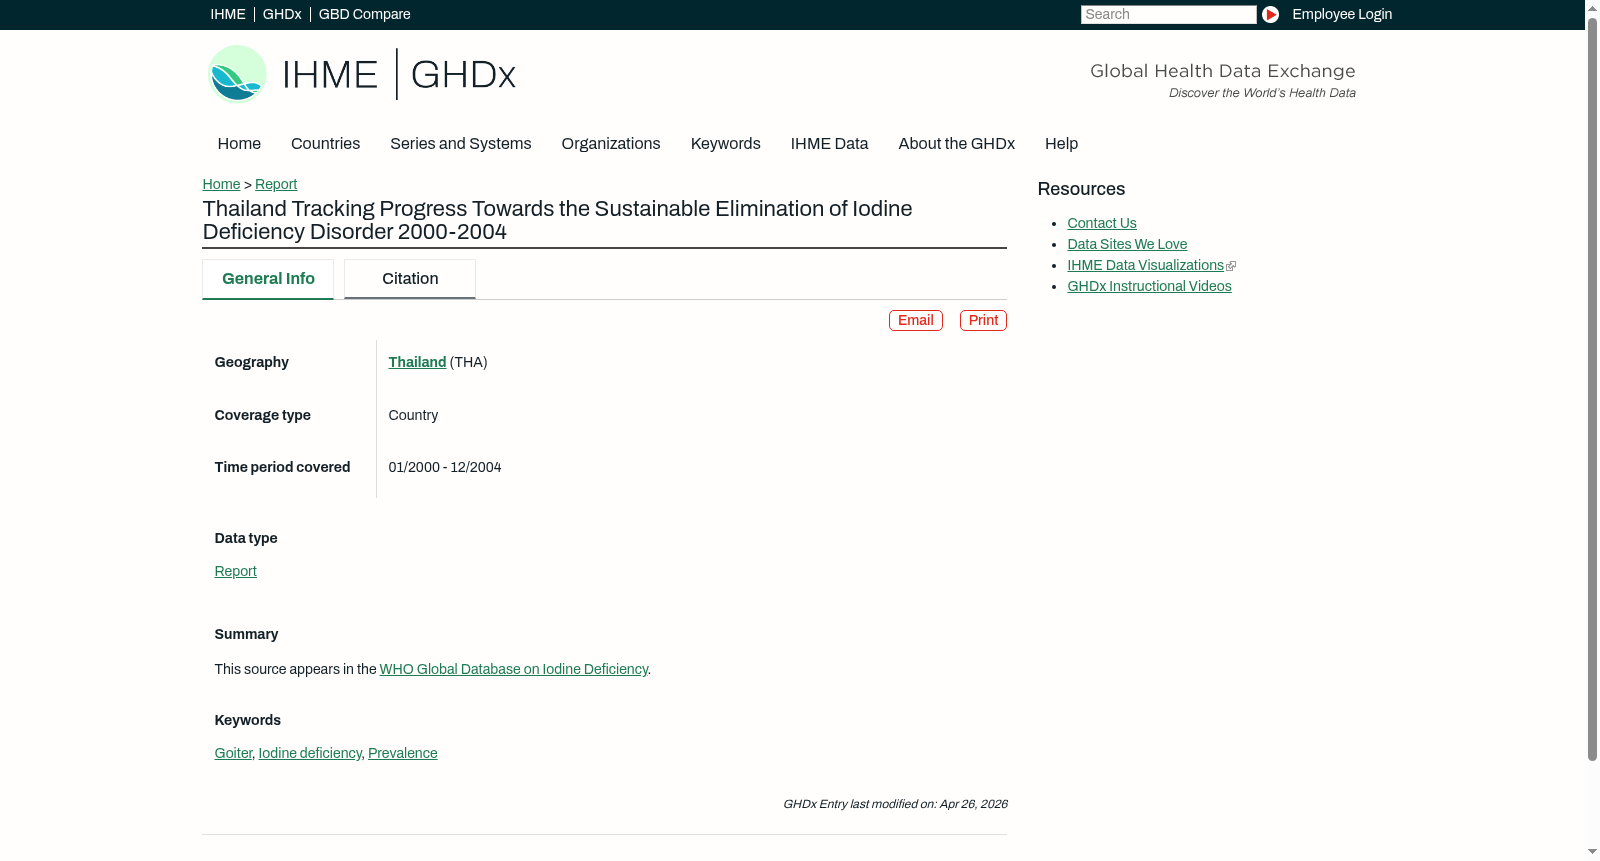Screen dimensions: 1600x861
Task: Open the Organizations menu item
Action: pyautogui.click(x=611, y=144)
